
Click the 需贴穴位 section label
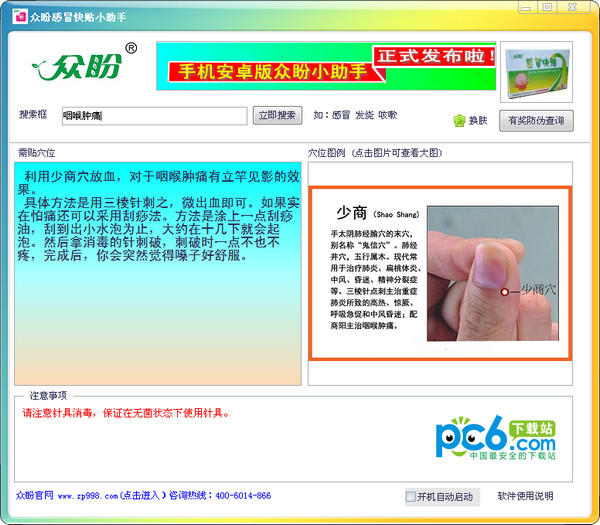tap(37, 153)
